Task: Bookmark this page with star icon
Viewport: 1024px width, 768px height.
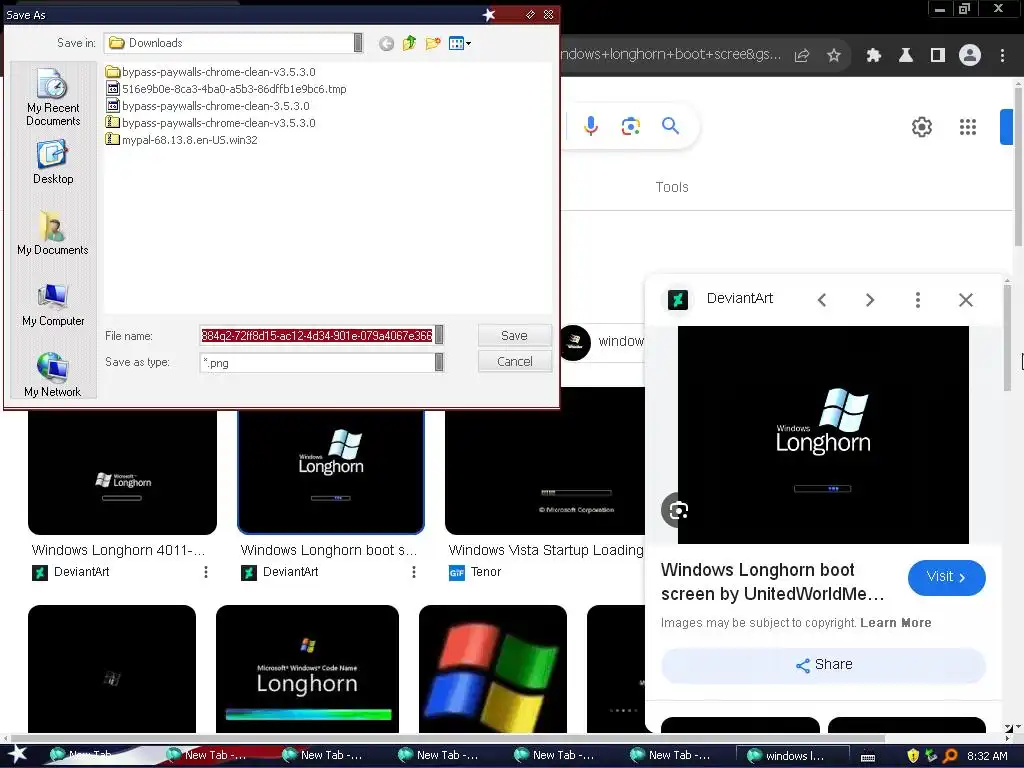Action: pyautogui.click(x=834, y=56)
